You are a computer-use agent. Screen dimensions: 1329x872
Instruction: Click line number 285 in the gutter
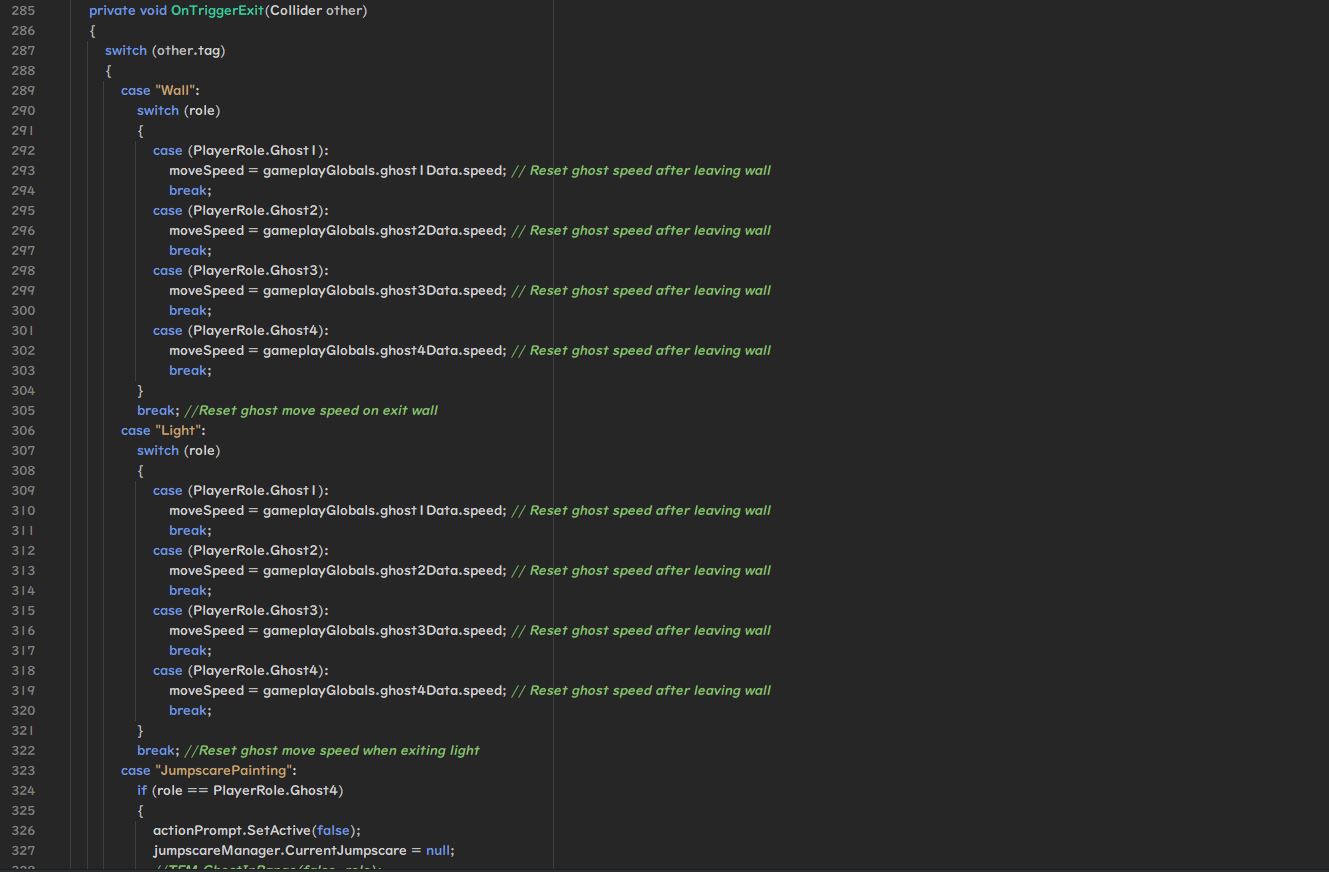pos(23,11)
